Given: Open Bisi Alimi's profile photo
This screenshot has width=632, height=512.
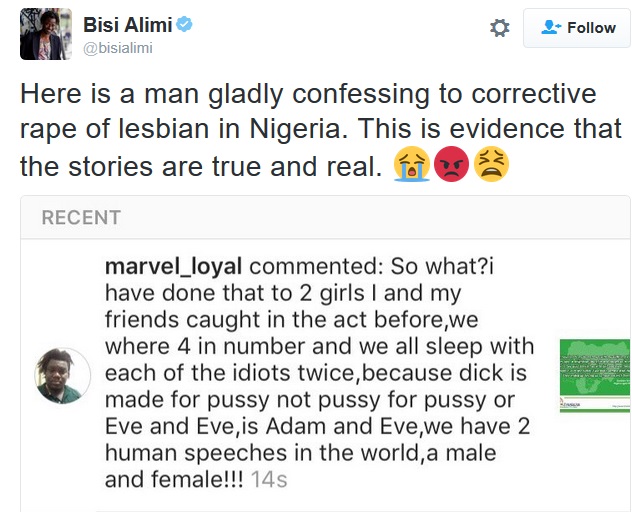Looking at the screenshot, I should click(46, 34).
